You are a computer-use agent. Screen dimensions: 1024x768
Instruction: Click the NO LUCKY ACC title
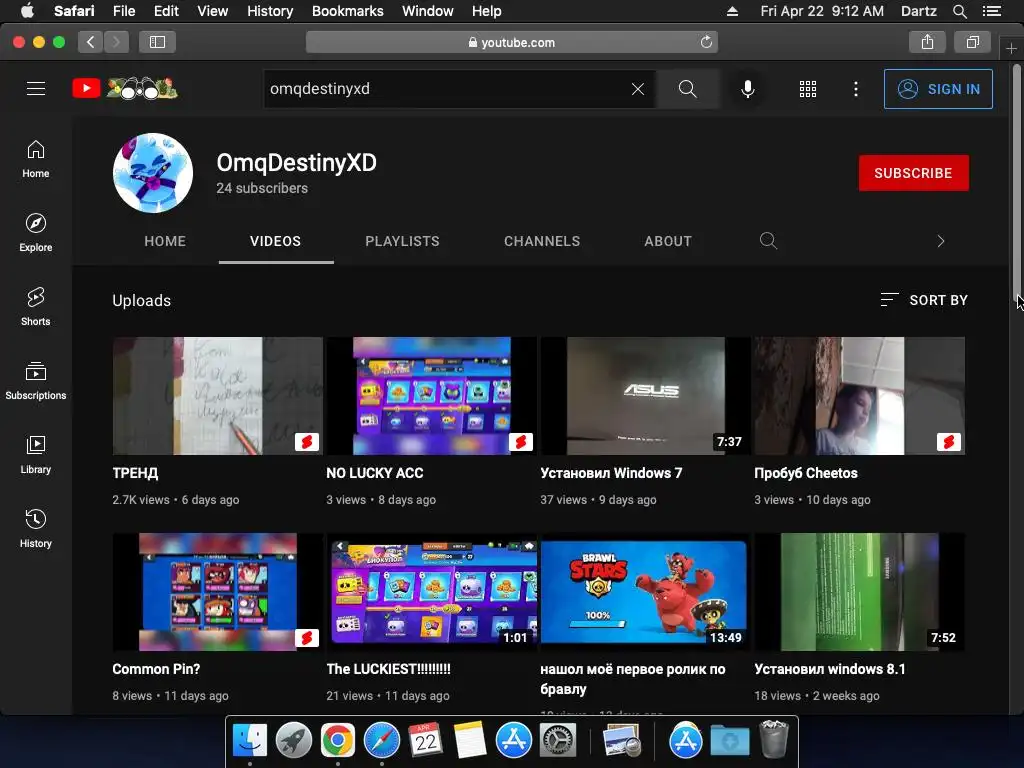coord(375,473)
